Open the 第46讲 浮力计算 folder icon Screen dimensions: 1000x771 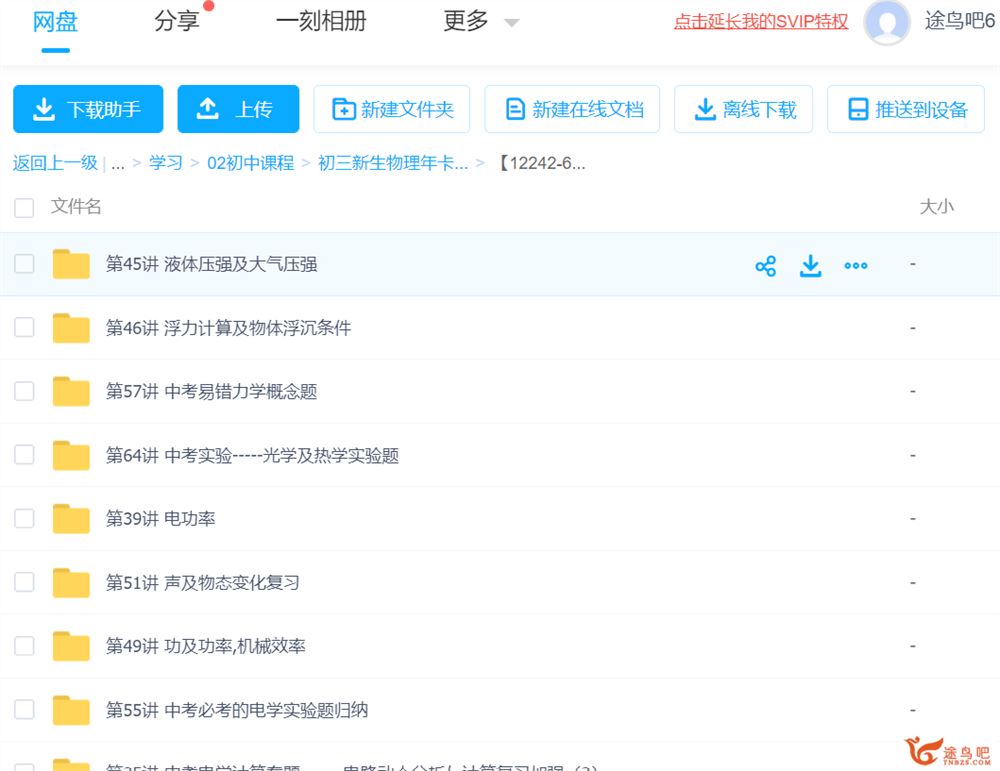(x=71, y=328)
